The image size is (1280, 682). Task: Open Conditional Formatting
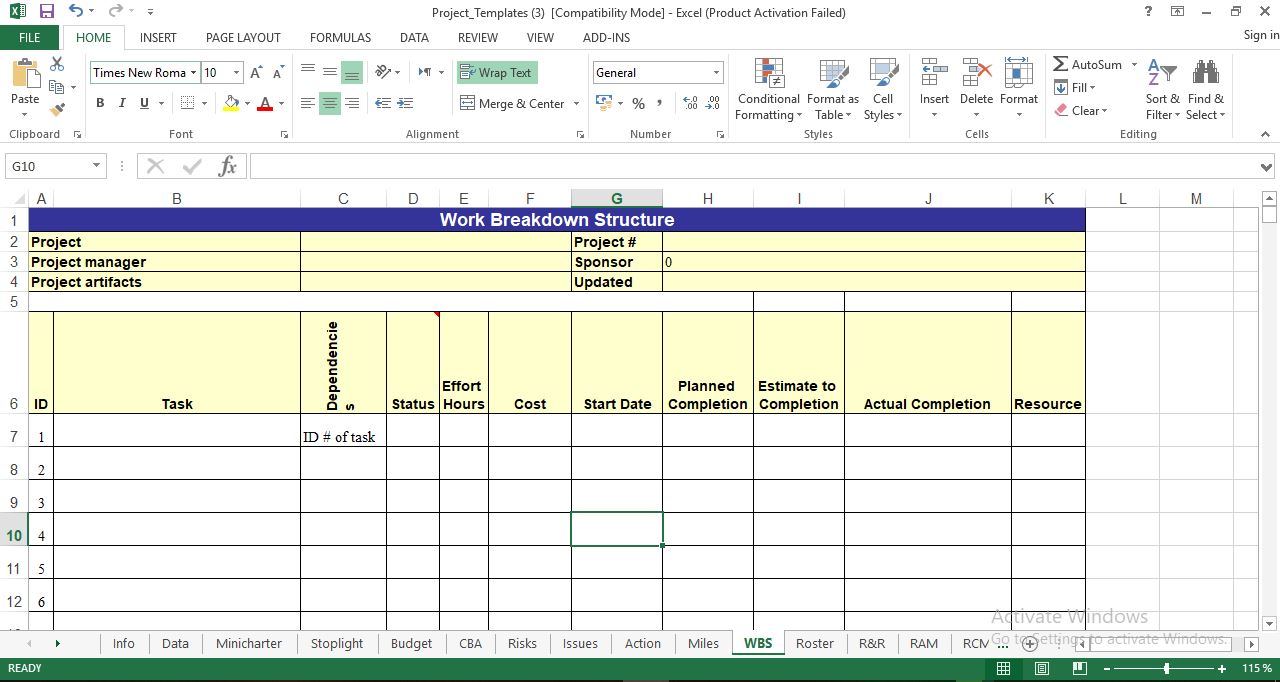[768, 88]
